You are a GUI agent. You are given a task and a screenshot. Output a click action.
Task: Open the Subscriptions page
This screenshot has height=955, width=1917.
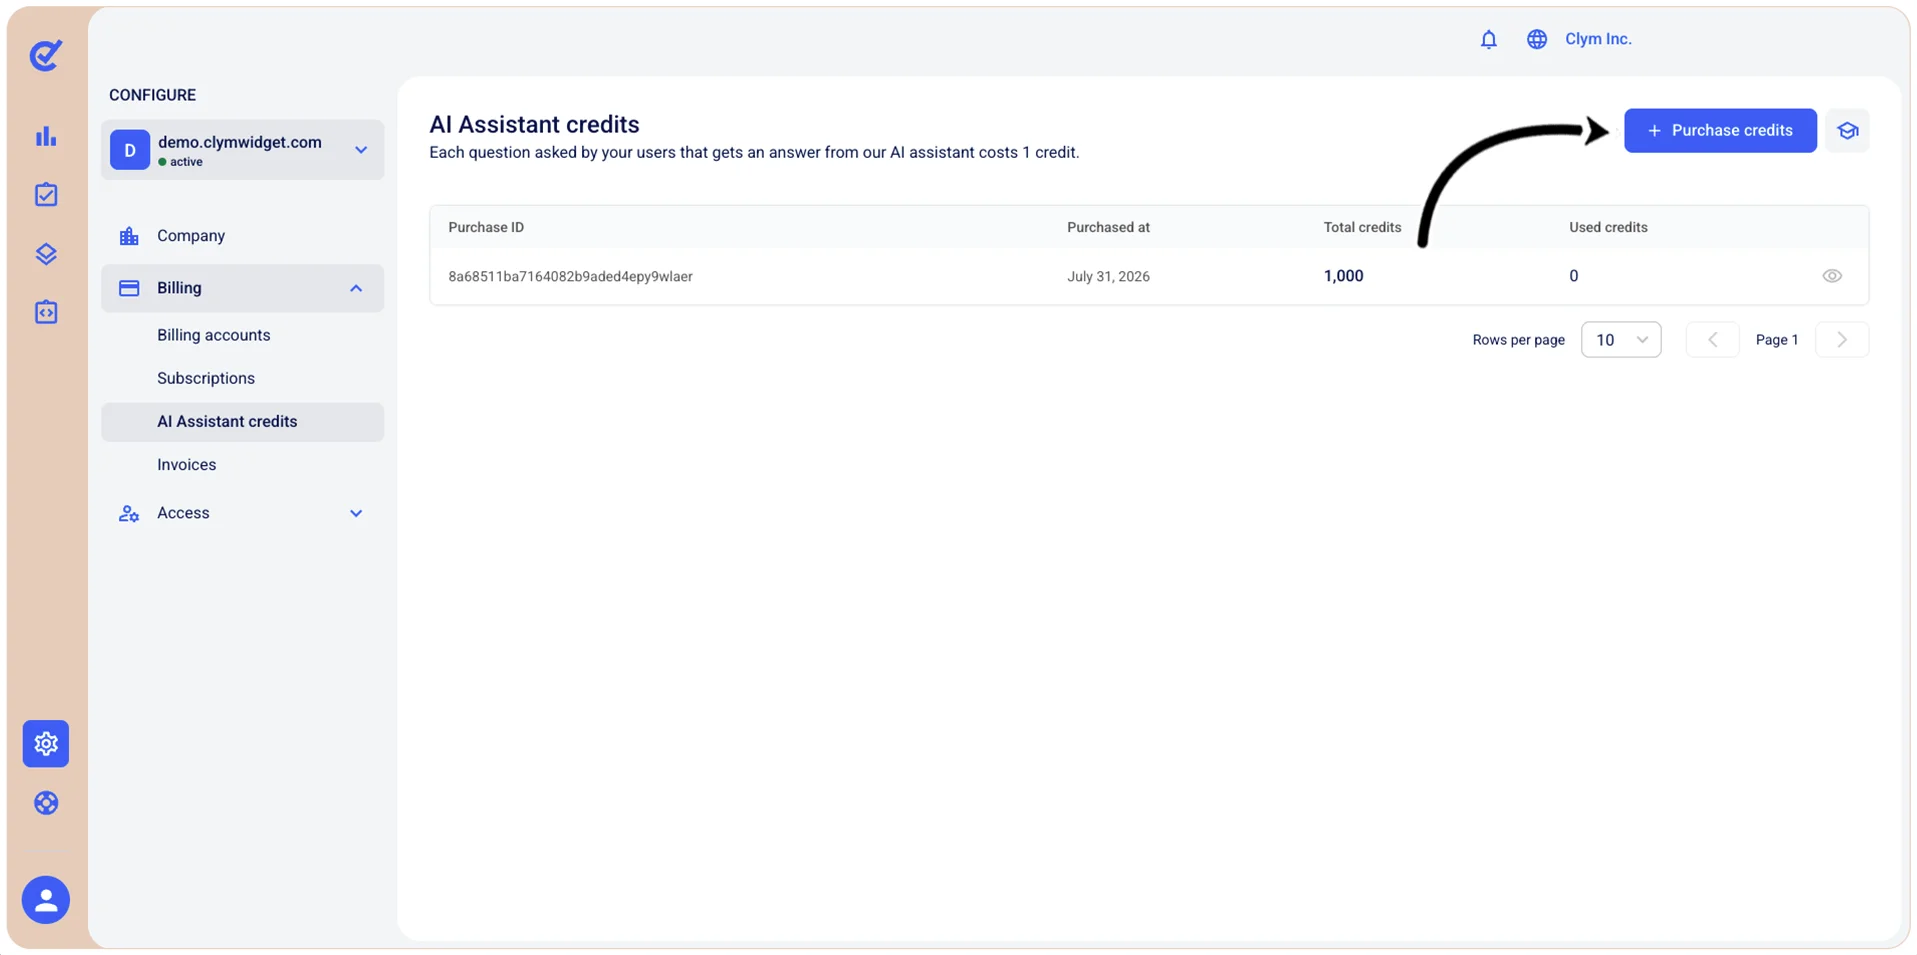tap(206, 378)
